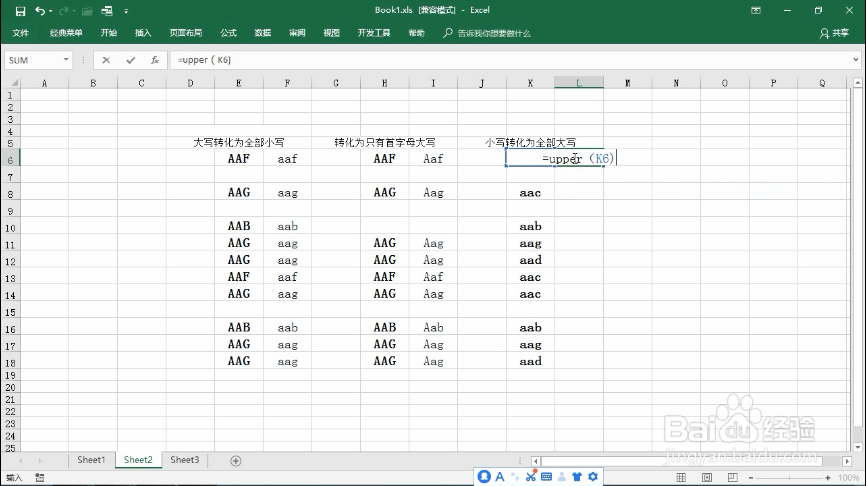Image resolution: width=866 pixels, height=486 pixels.
Task: Click header text 小写转化为全部大写
Action: [530, 142]
